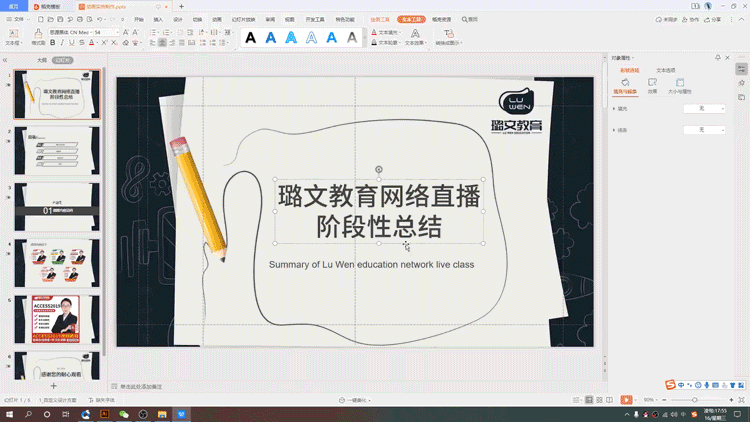Open the font size dropdown
The height and width of the screenshot is (422, 750).
117,32
